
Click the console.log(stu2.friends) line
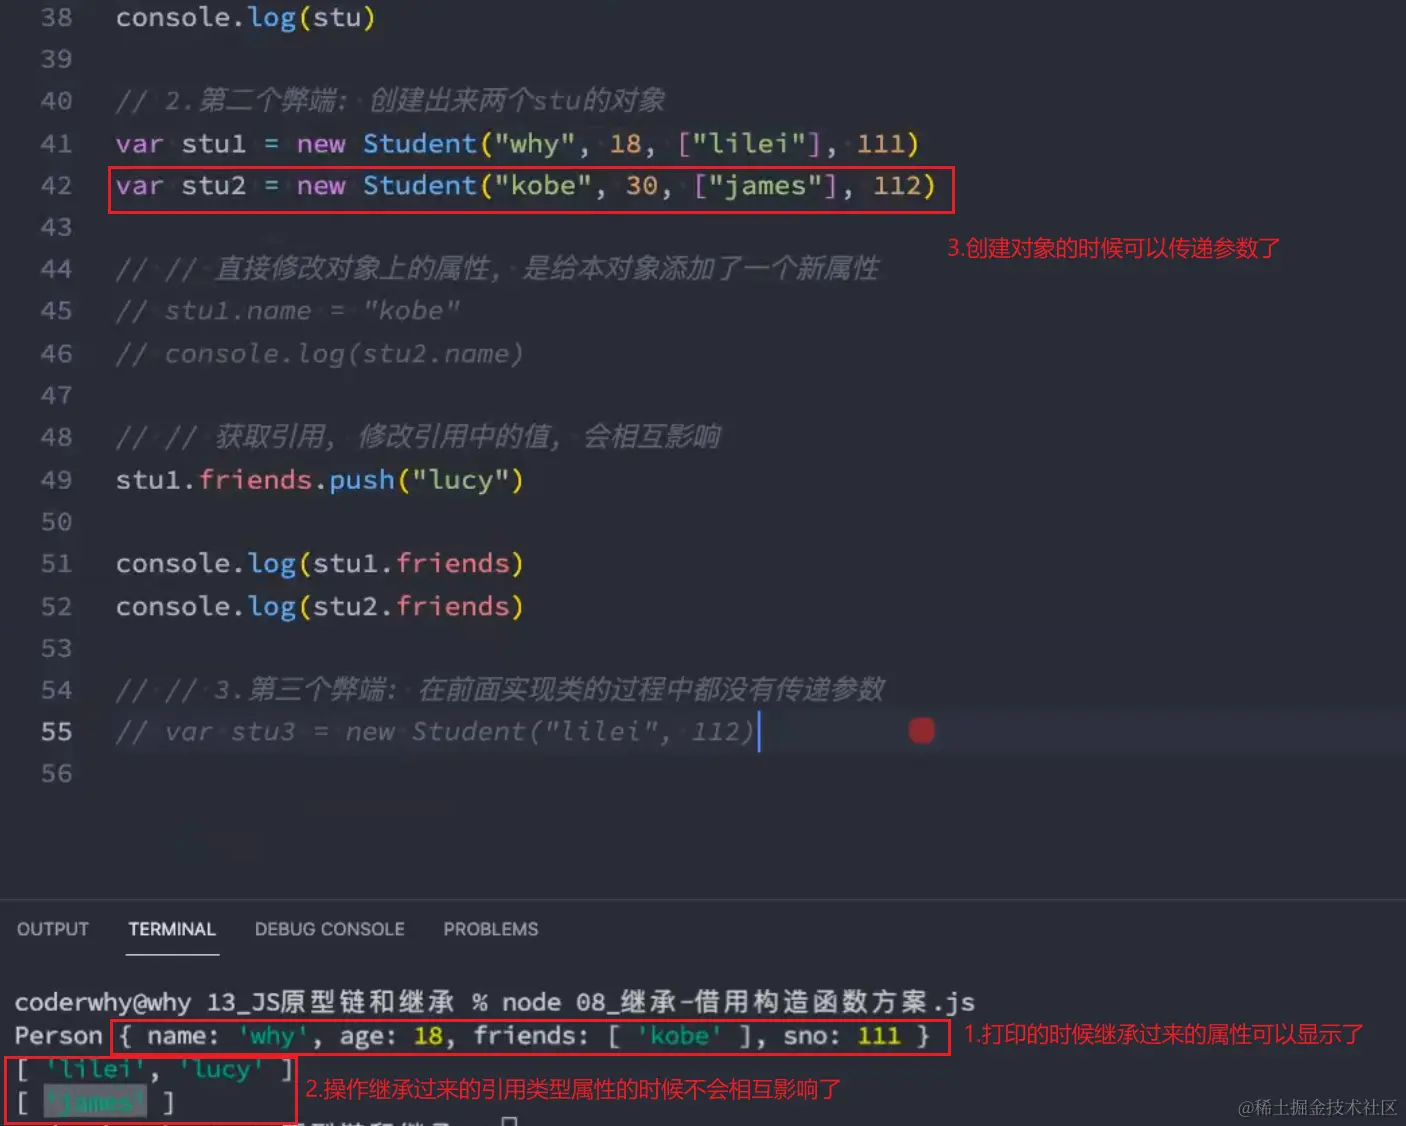click(319, 606)
